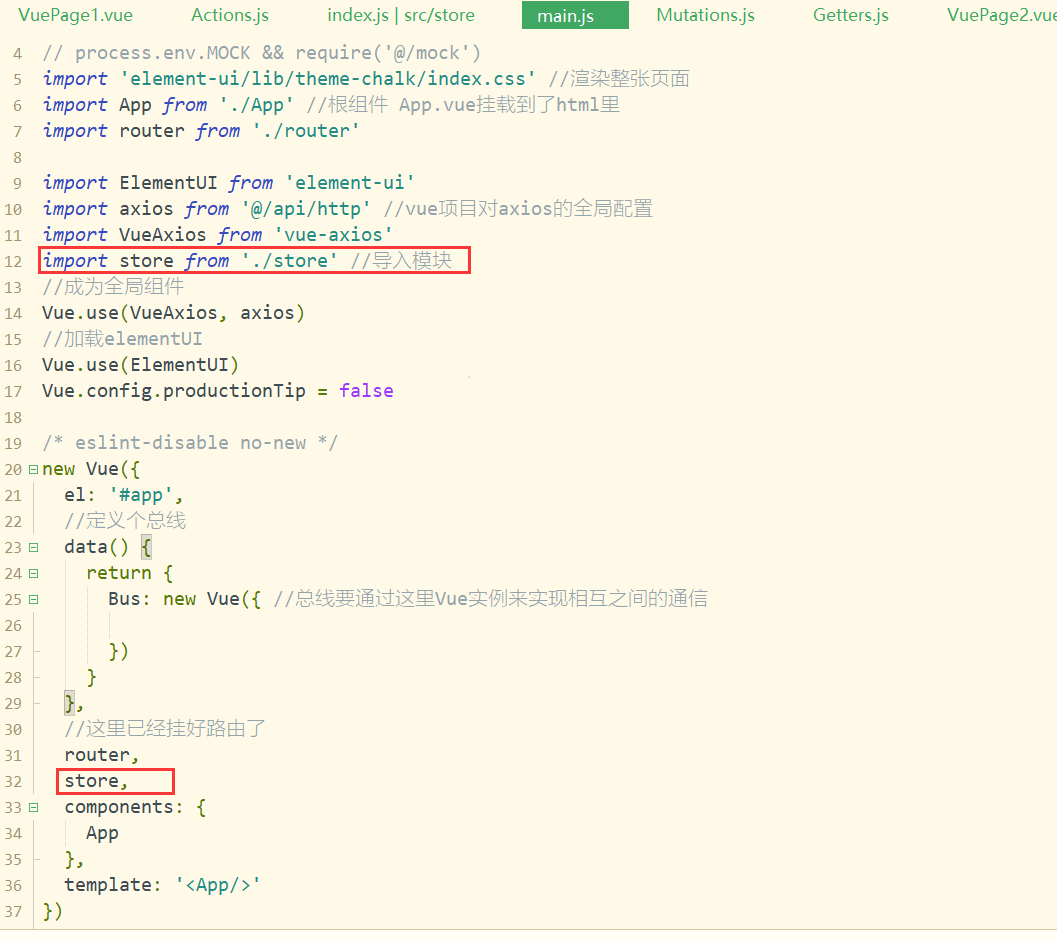Screen dimensions: 1057x942
Task: Click the Vue.use(ElementUI) statement
Action: click(140, 365)
